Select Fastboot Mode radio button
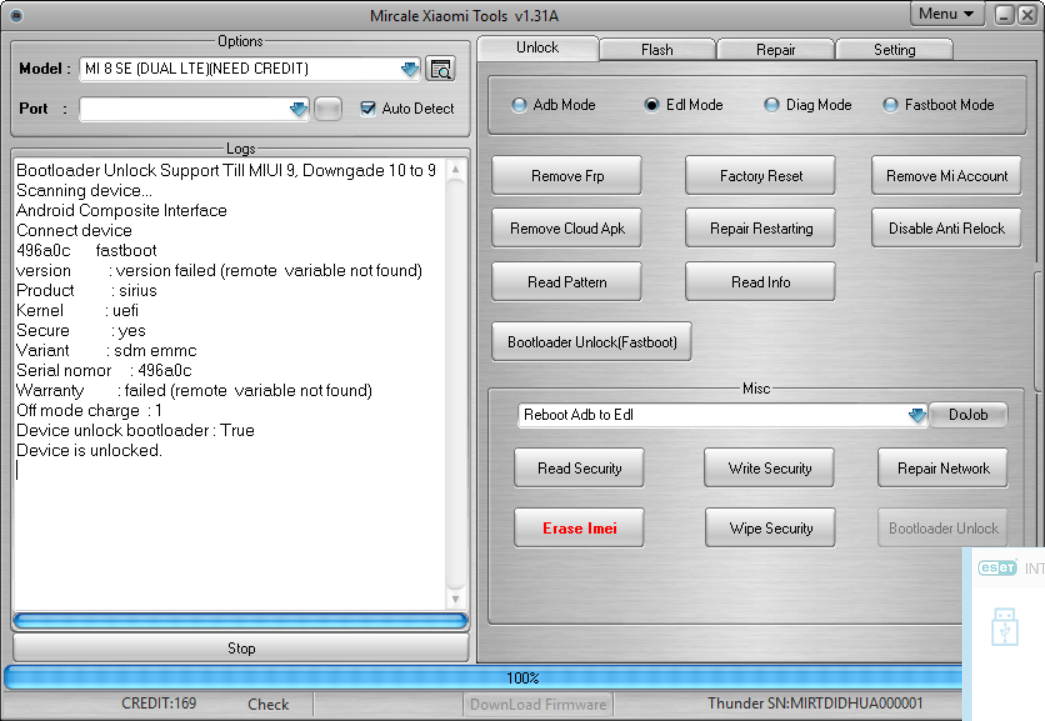 pos(890,105)
